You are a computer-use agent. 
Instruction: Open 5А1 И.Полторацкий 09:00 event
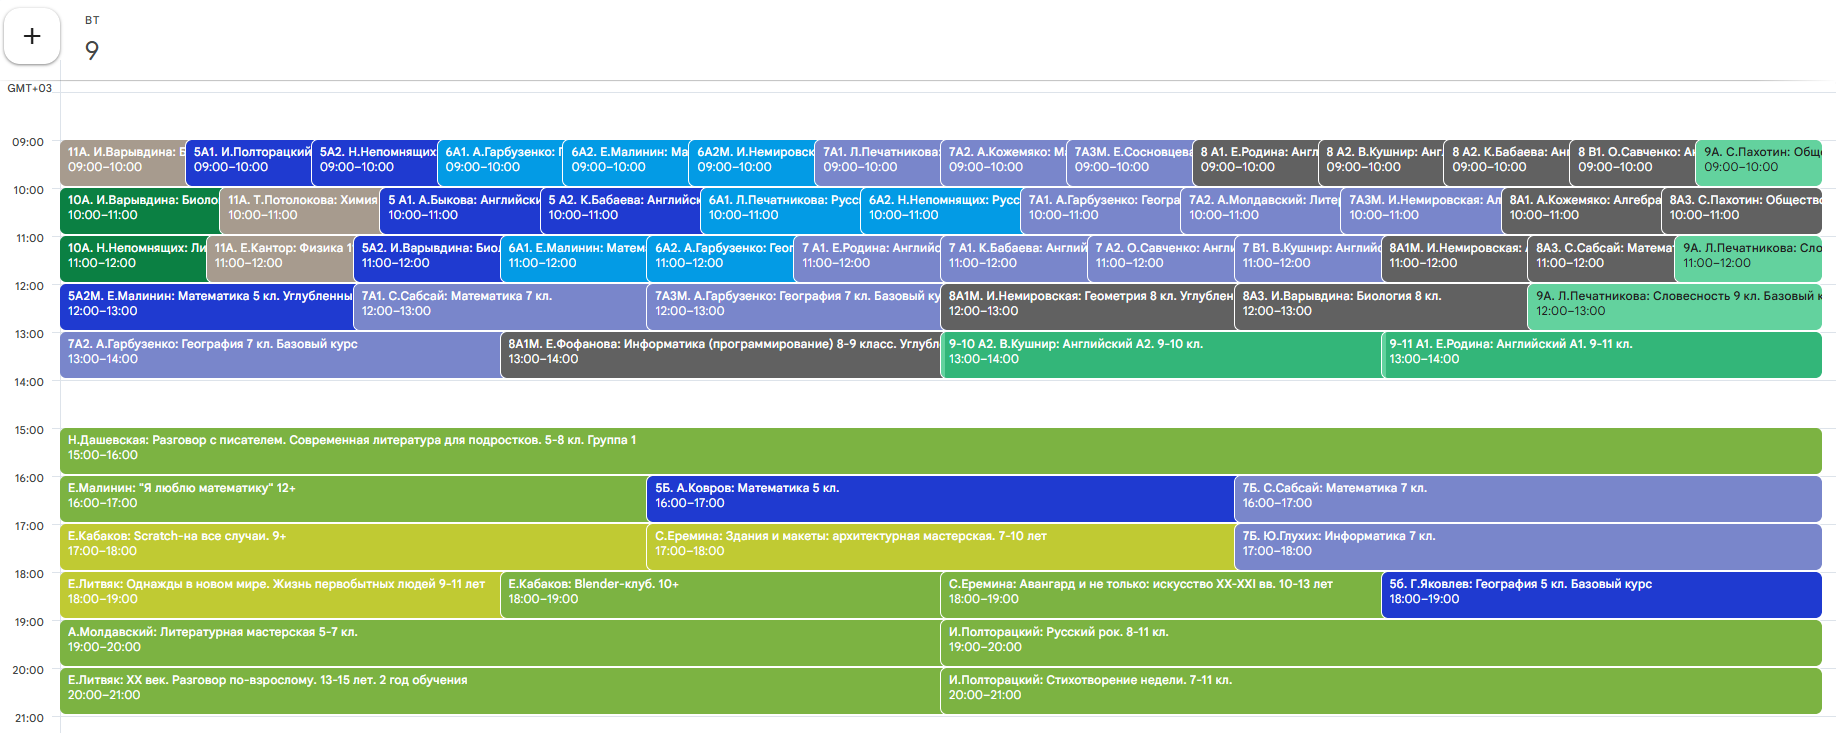pyautogui.click(x=249, y=162)
